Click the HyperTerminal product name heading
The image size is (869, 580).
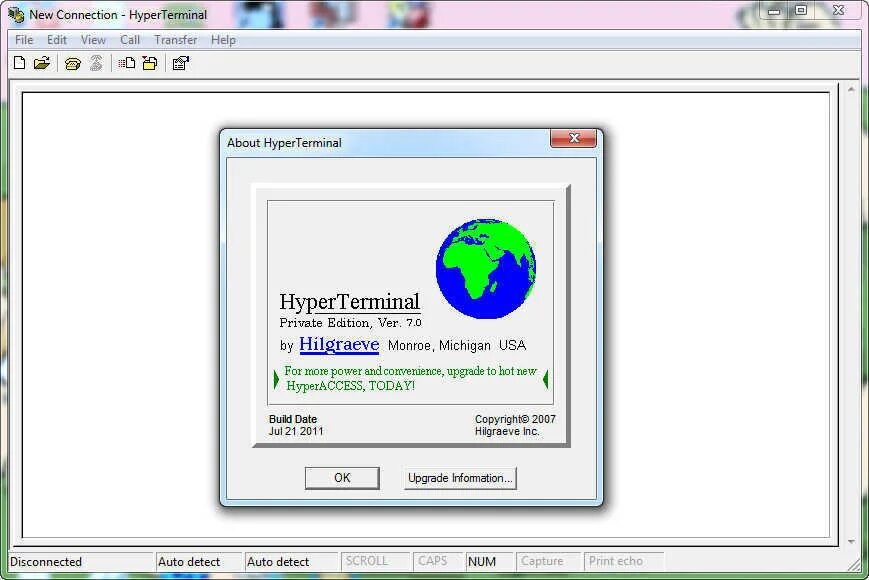pyautogui.click(x=349, y=301)
